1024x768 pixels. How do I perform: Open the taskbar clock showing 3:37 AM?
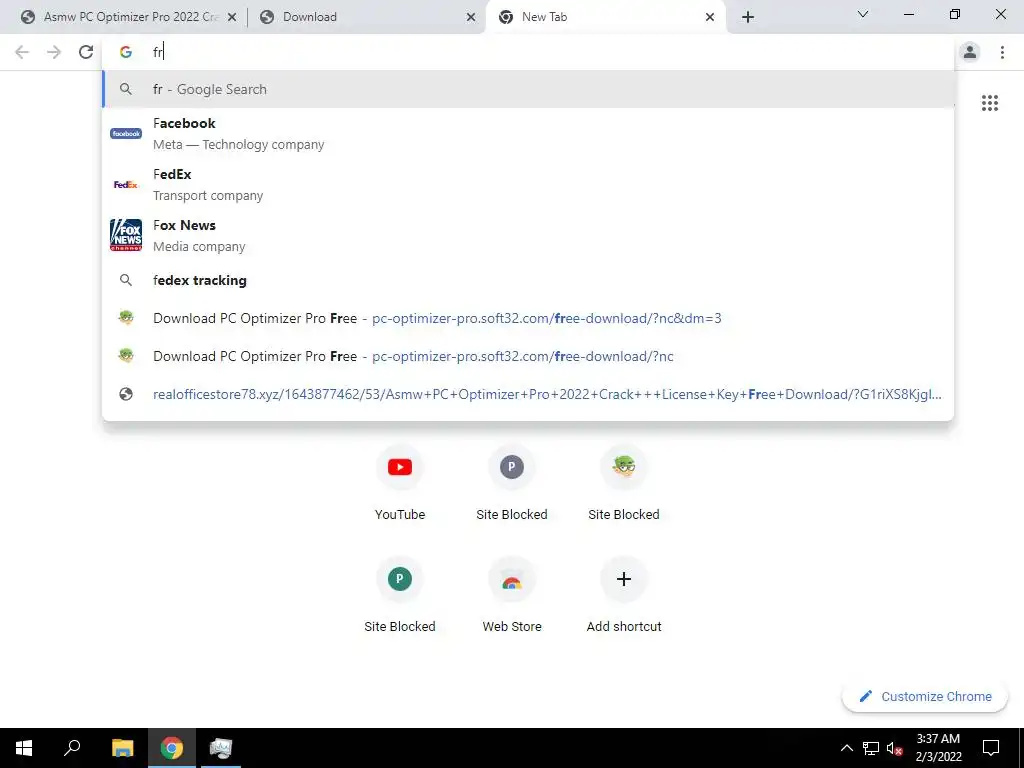point(938,748)
